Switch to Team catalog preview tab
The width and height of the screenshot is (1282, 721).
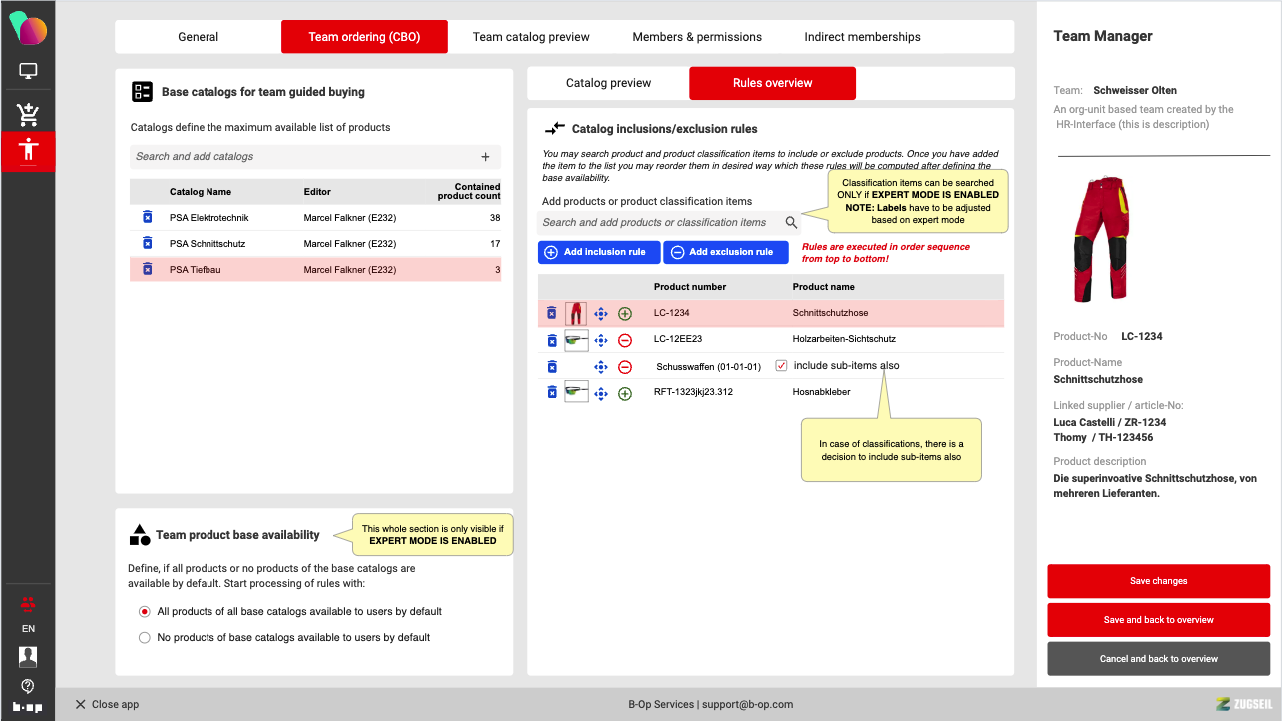[531, 37]
